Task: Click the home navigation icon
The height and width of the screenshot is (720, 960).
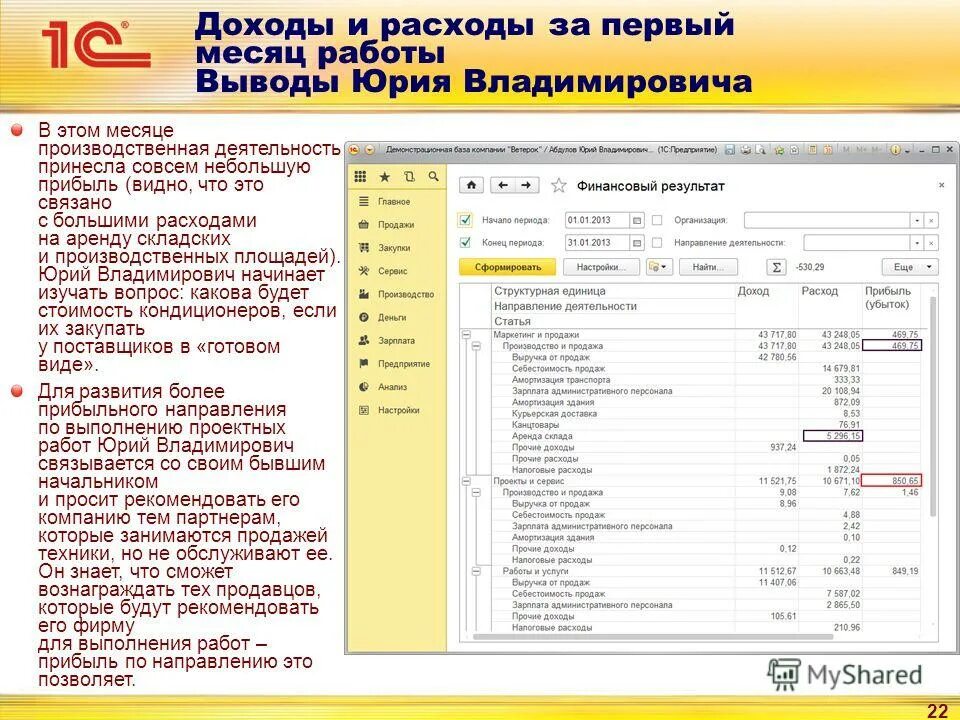Action: click(470, 184)
